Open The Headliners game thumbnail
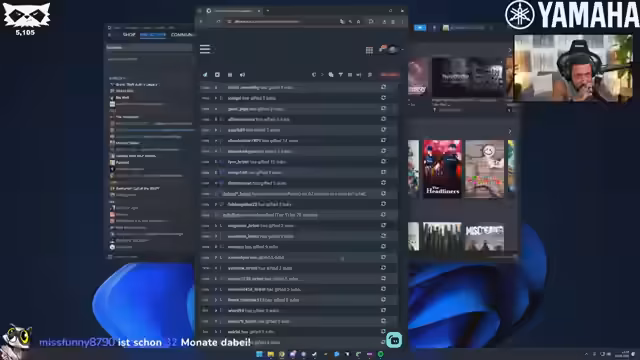The width and height of the screenshot is (640, 360). (442, 169)
